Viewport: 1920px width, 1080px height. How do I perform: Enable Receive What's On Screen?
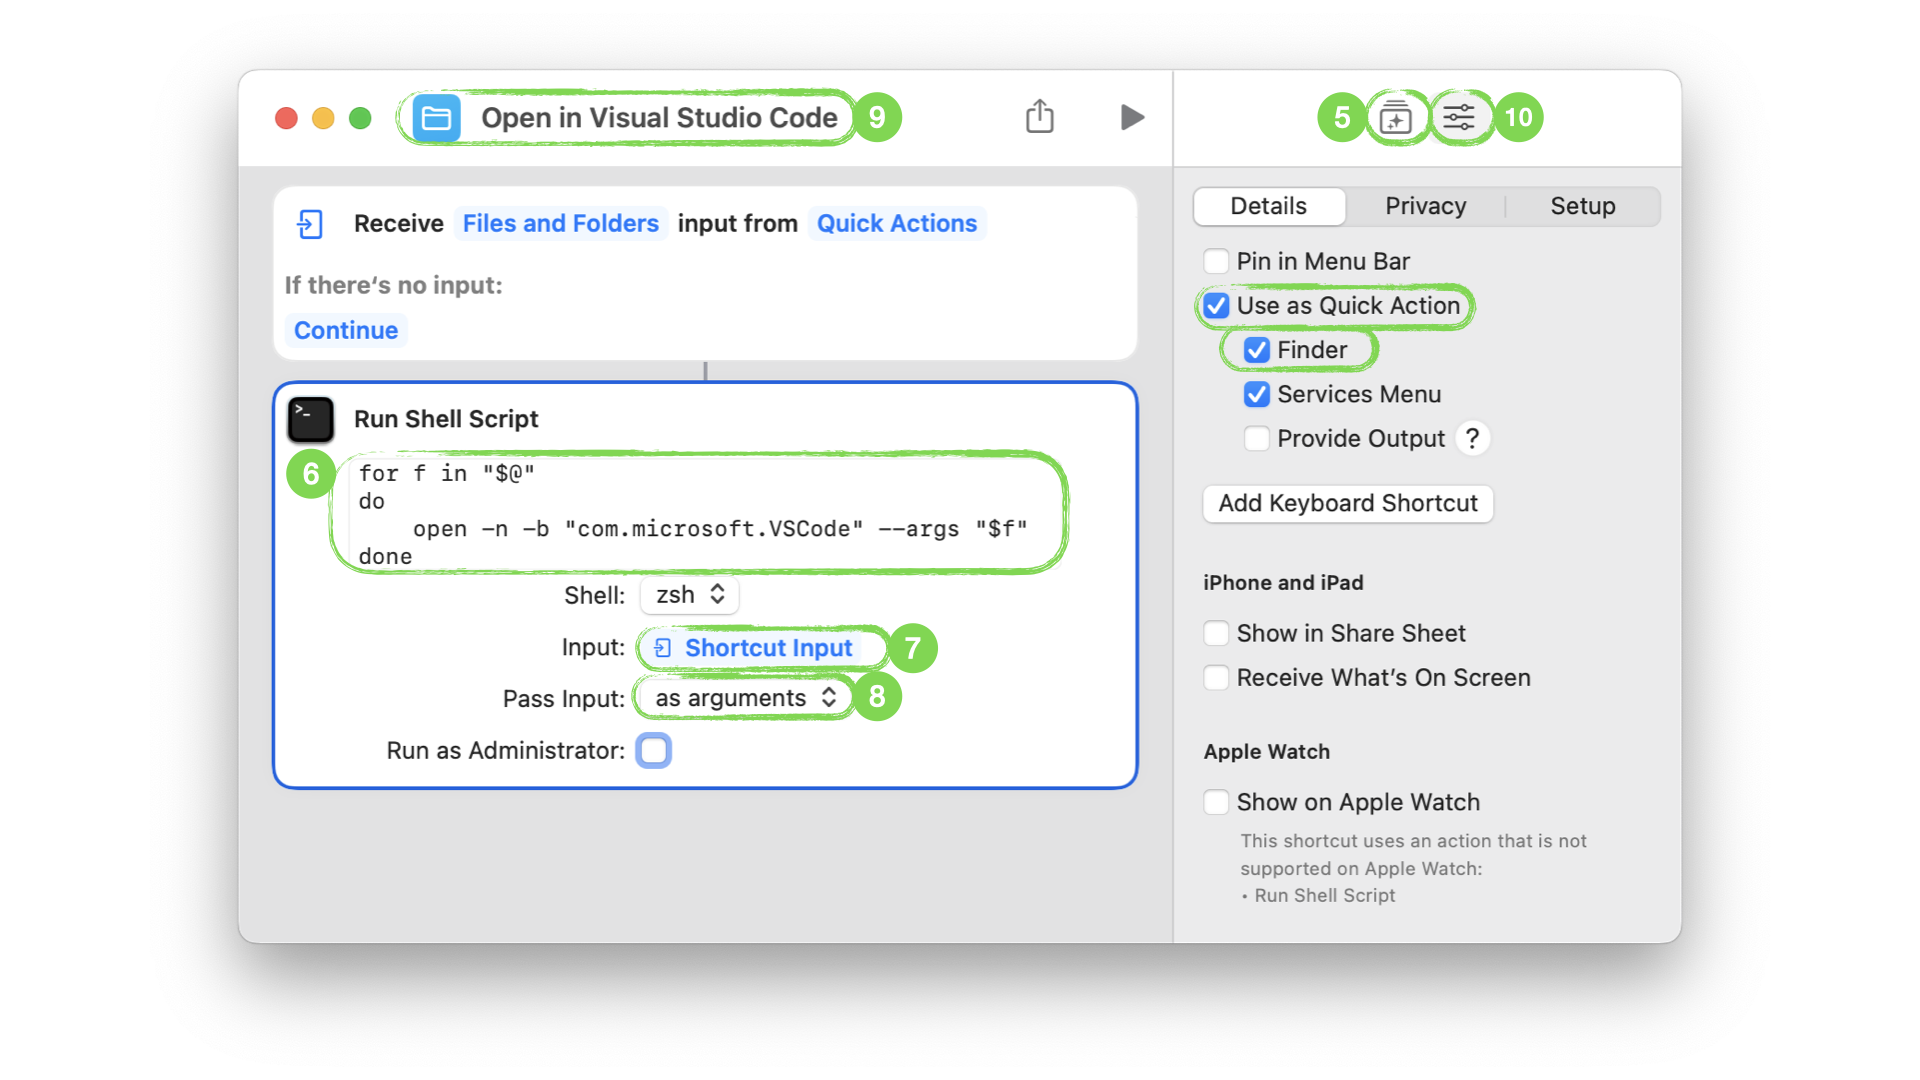(1216, 677)
